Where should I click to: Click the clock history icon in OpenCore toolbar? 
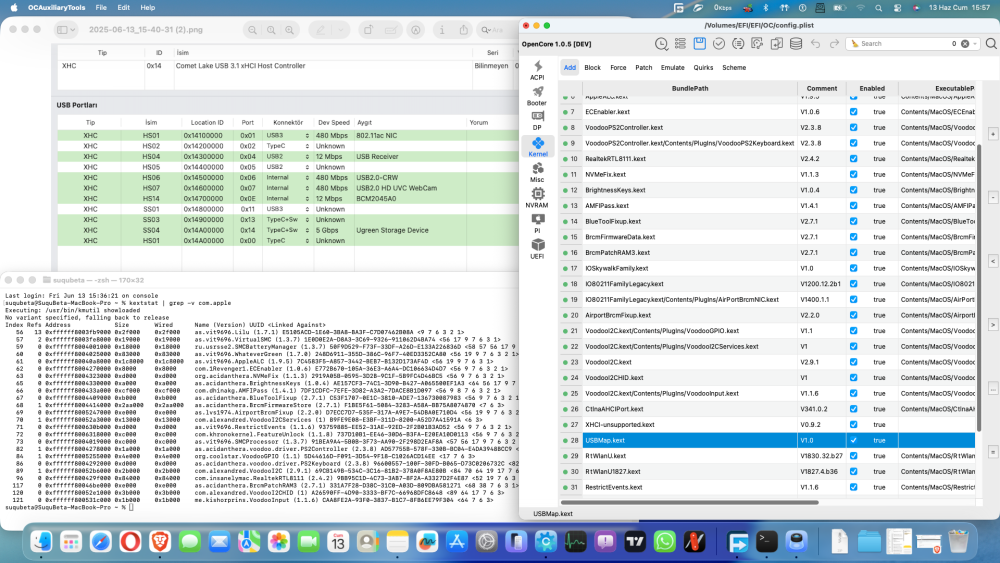tap(661, 43)
